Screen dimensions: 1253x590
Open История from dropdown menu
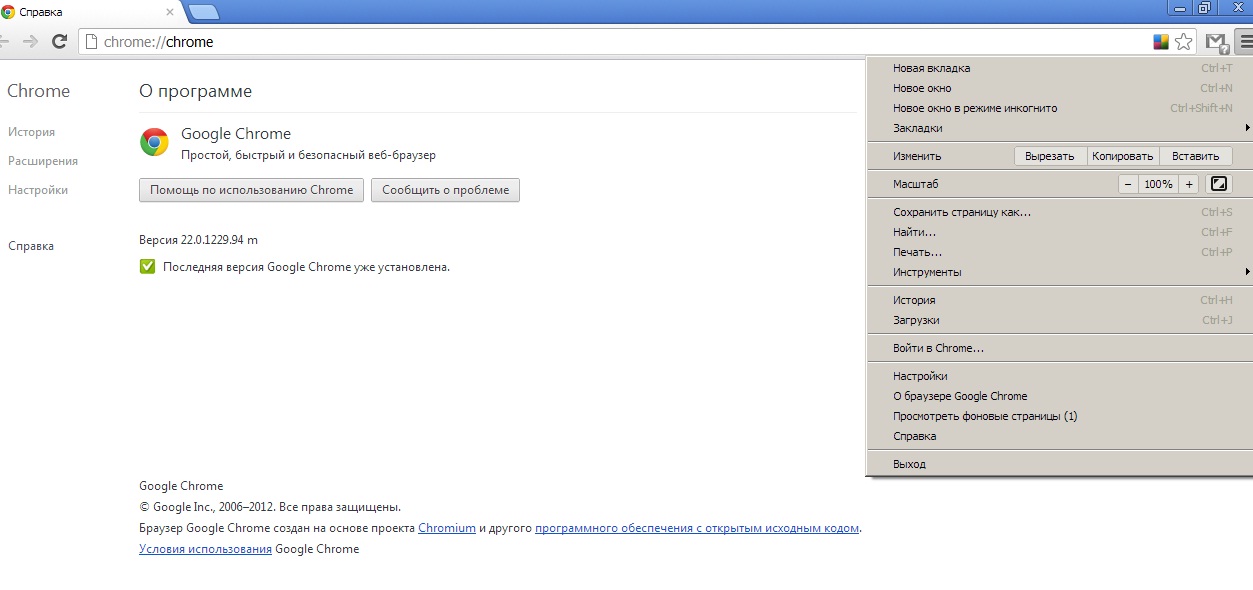pos(1058,300)
